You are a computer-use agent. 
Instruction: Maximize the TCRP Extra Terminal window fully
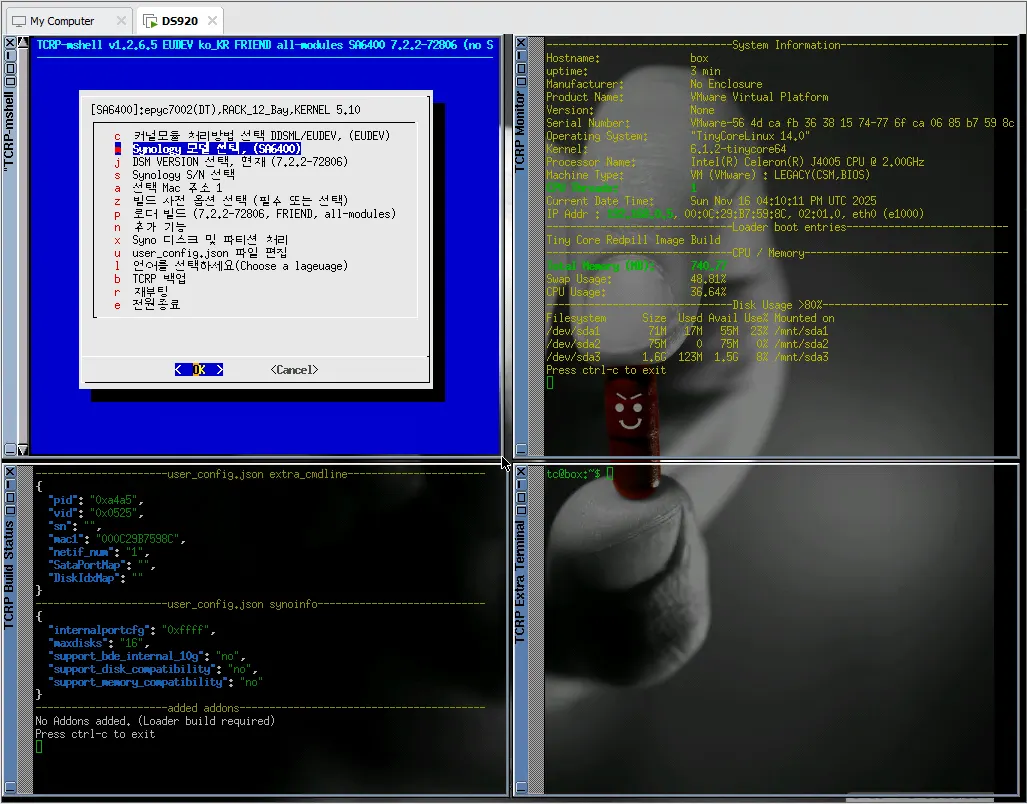tap(521, 498)
